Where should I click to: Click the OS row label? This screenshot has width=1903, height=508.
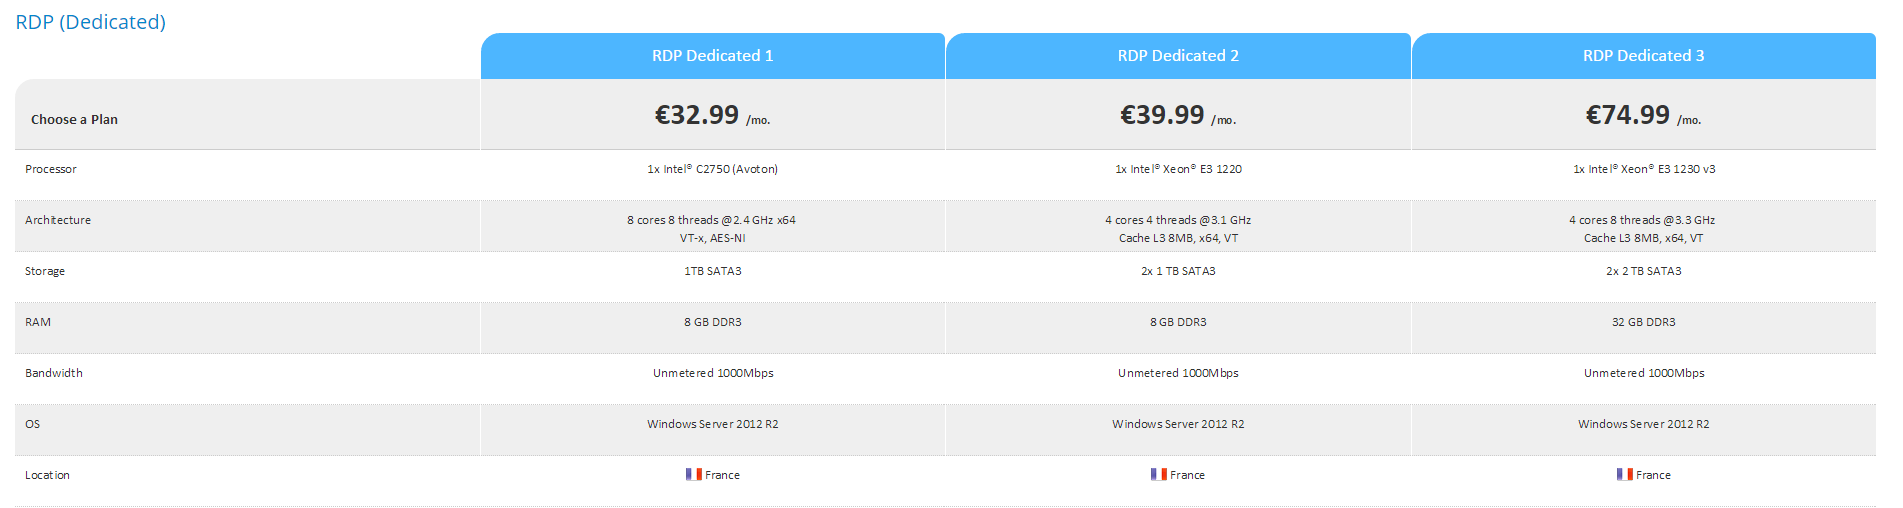point(33,424)
